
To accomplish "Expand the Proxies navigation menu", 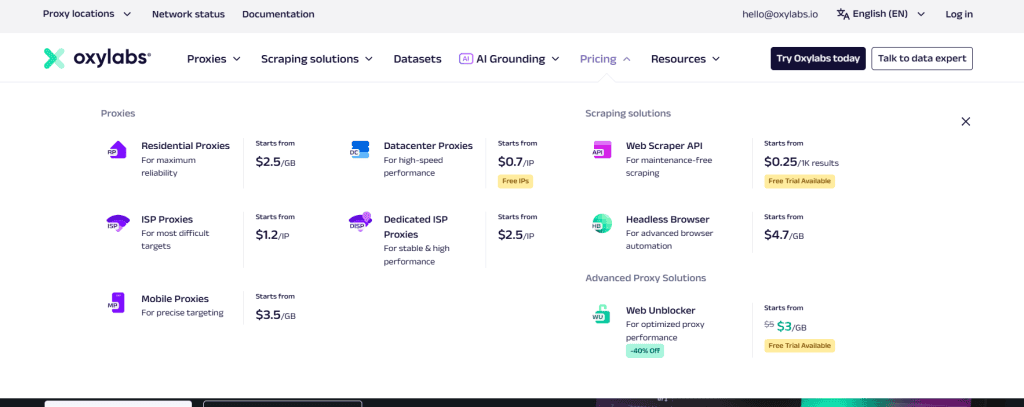I will (x=214, y=59).
